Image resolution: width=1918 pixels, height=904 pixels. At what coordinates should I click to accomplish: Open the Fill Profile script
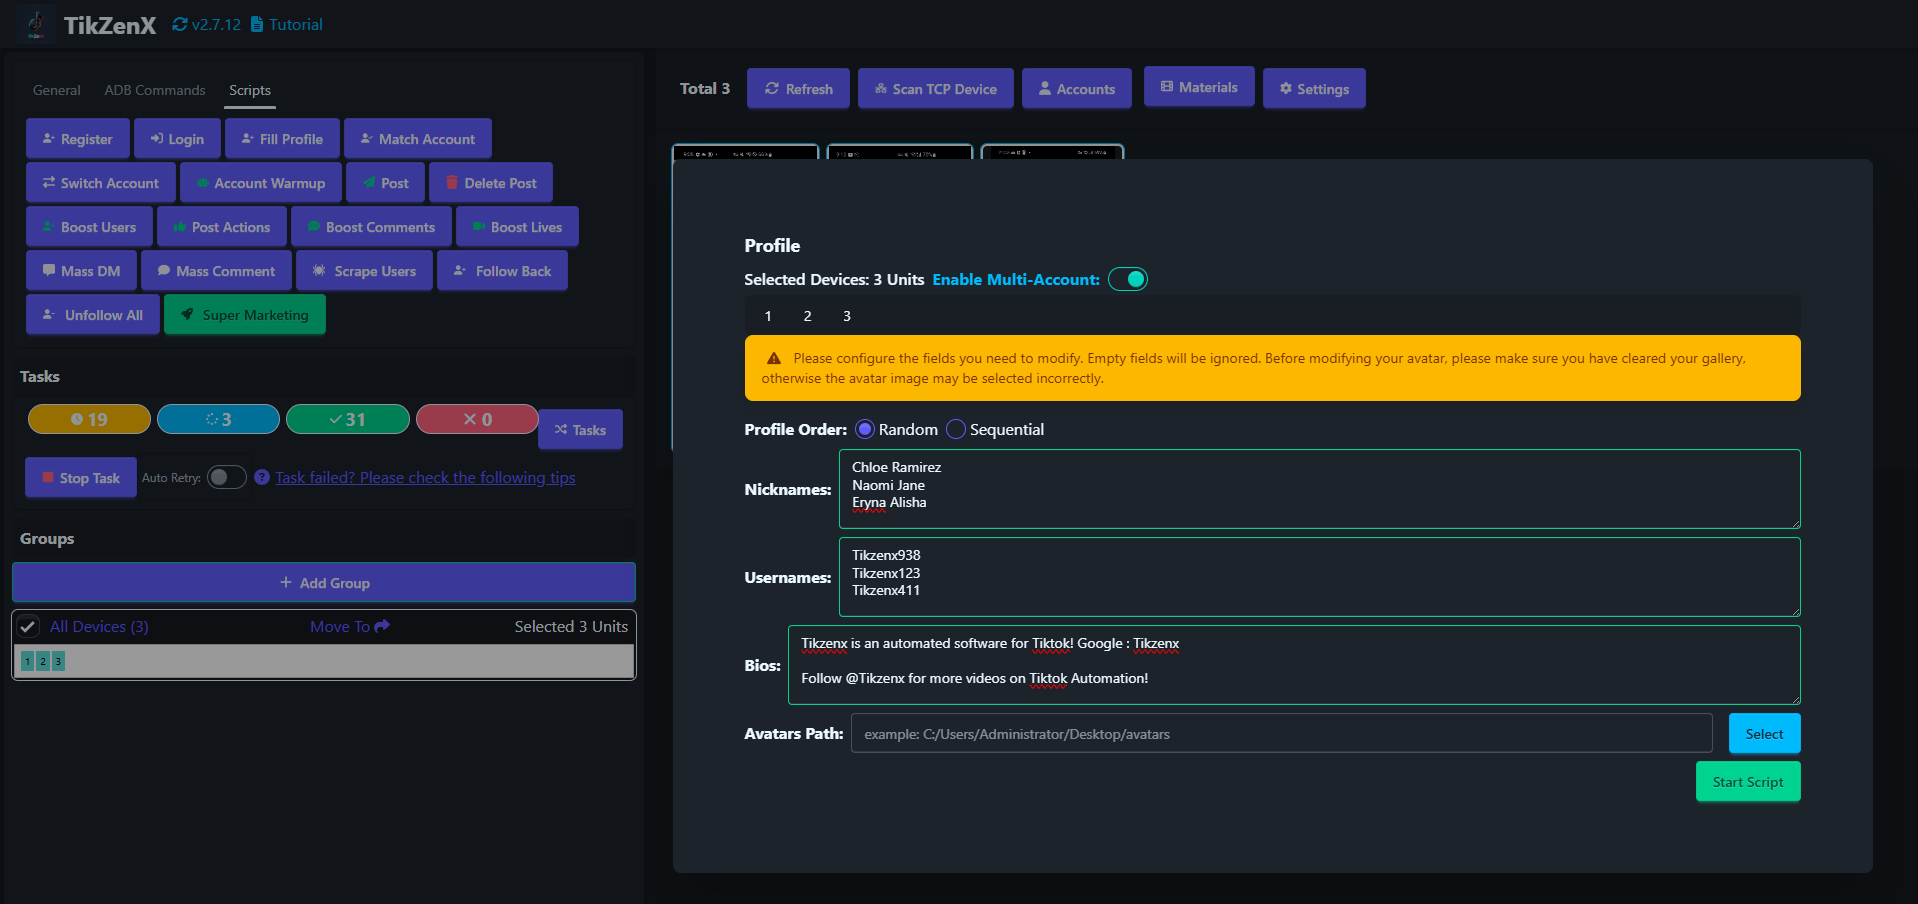[282, 139]
